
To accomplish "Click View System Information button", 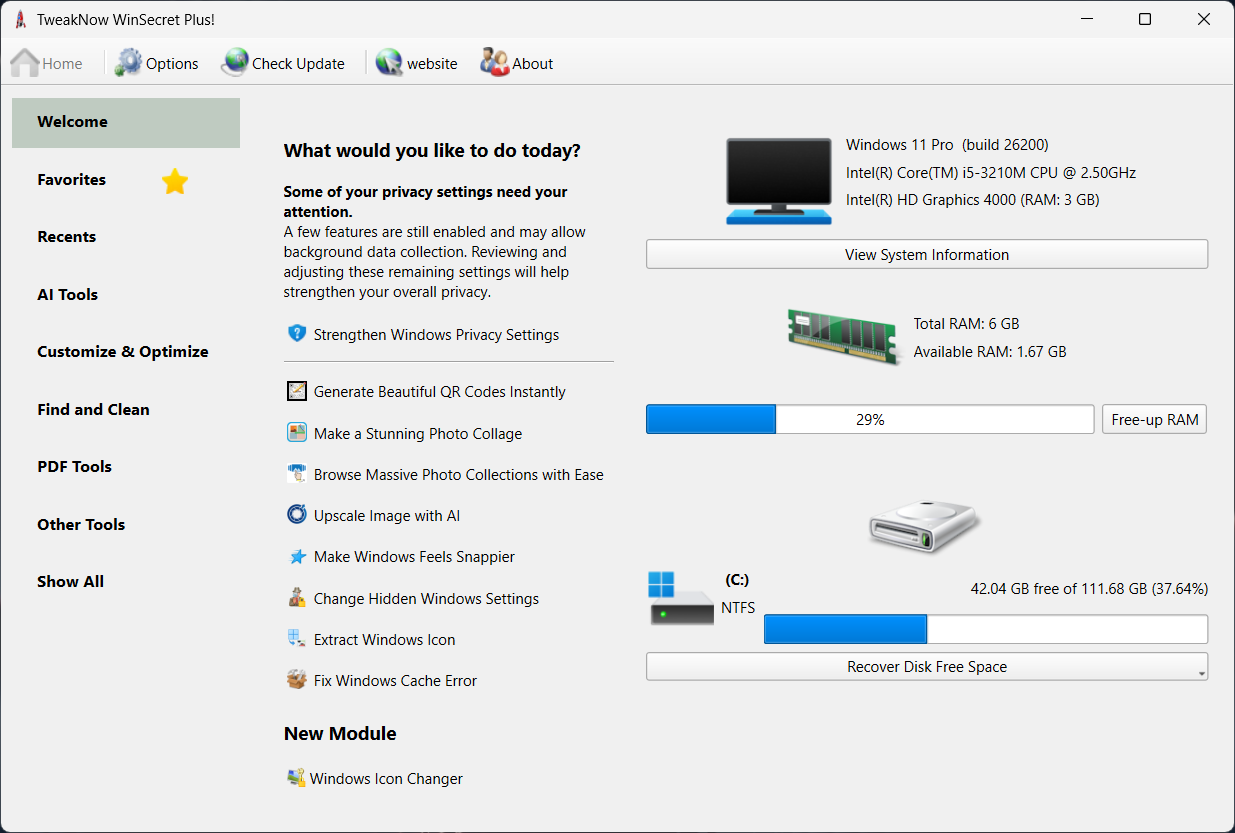I will [x=927, y=254].
